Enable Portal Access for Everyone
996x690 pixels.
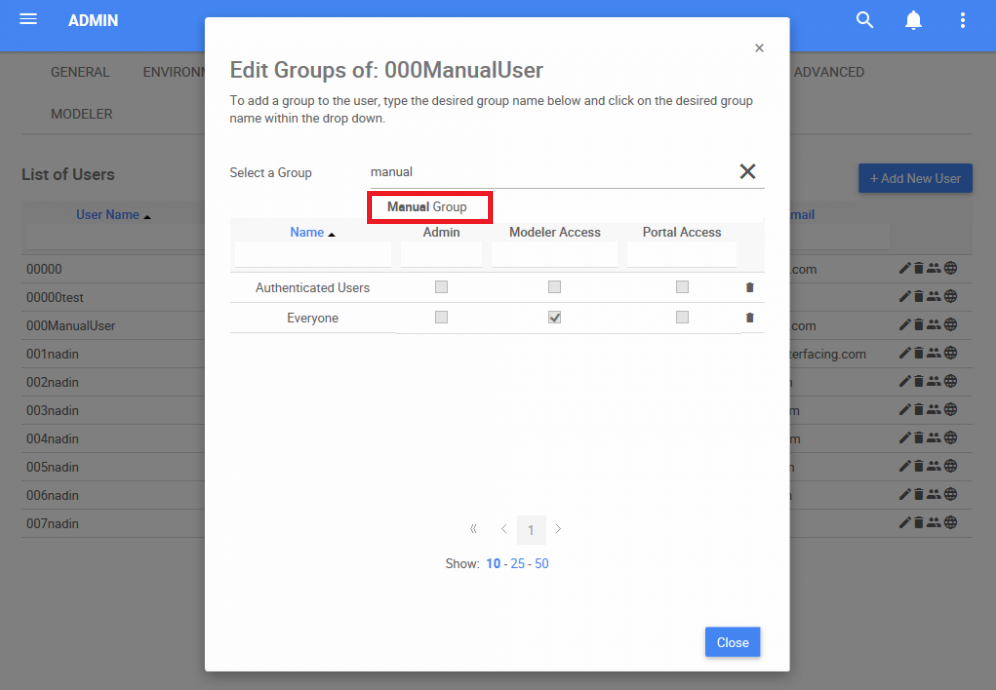682,317
